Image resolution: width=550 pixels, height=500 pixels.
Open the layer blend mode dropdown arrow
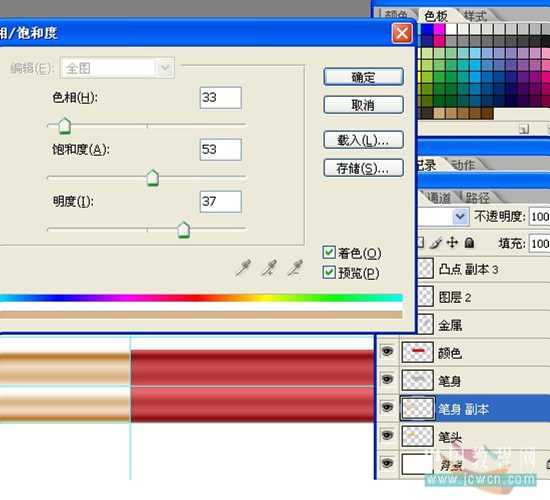point(460,216)
